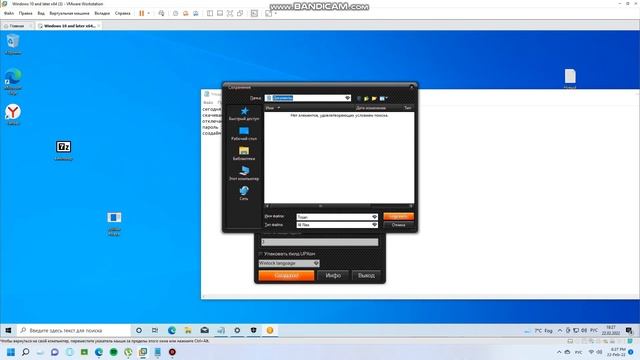Click the thumbnail bar layout icon

[220, 13]
